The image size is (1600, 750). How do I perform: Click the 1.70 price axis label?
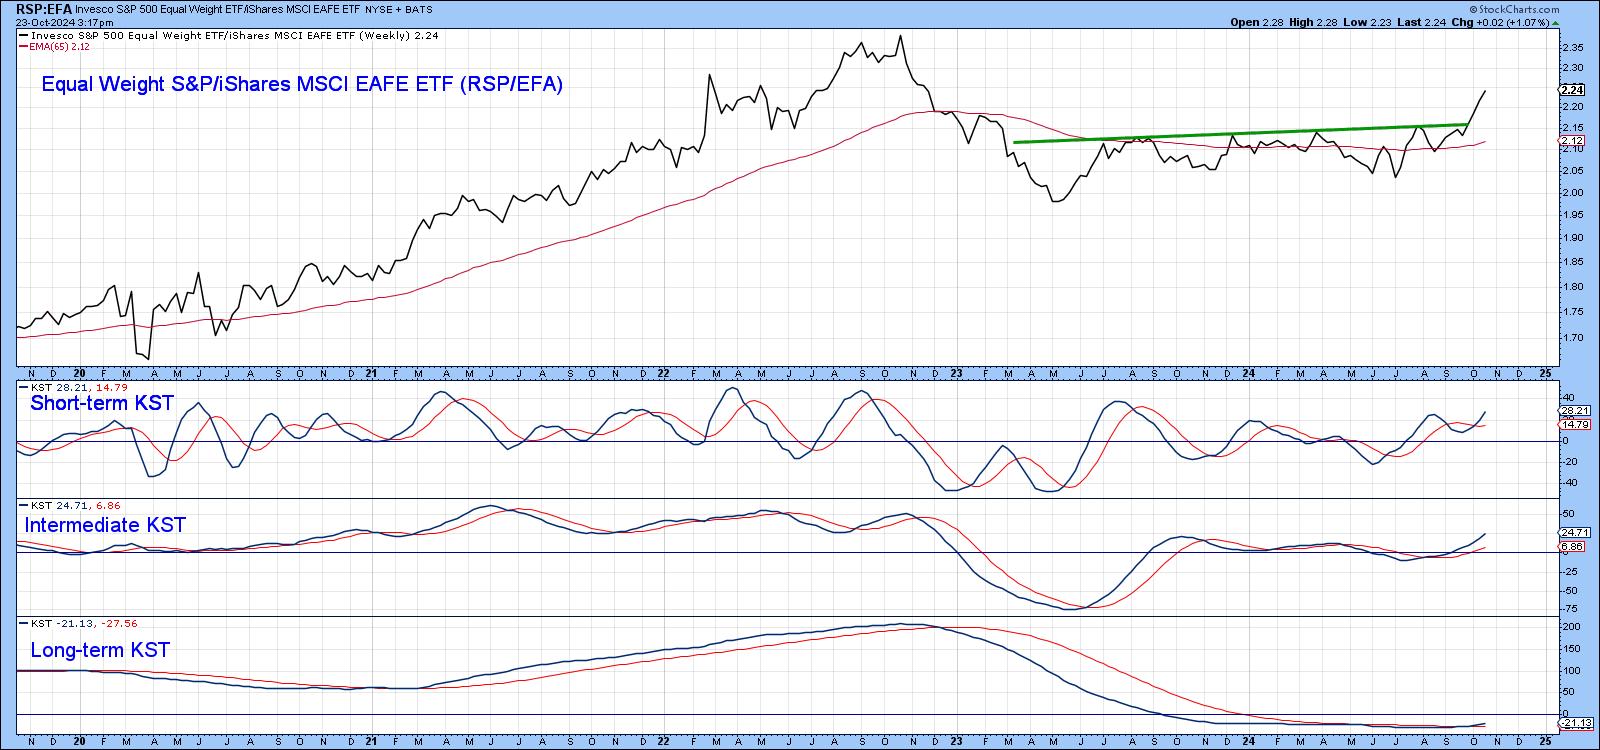(1571, 338)
